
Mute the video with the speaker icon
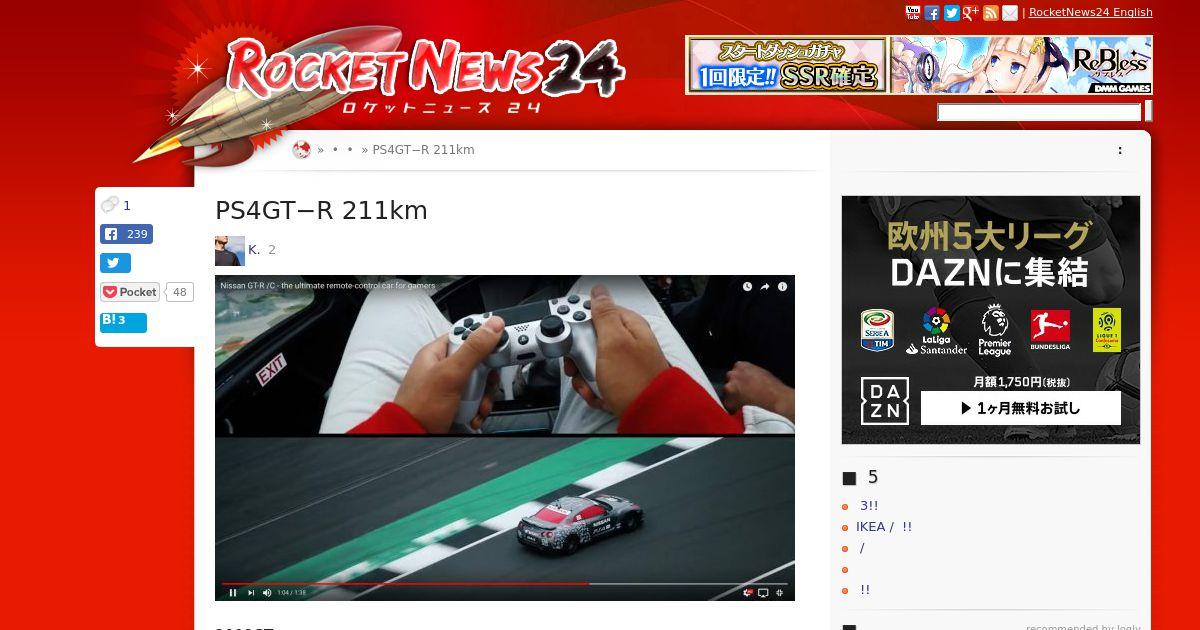click(x=267, y=592)
